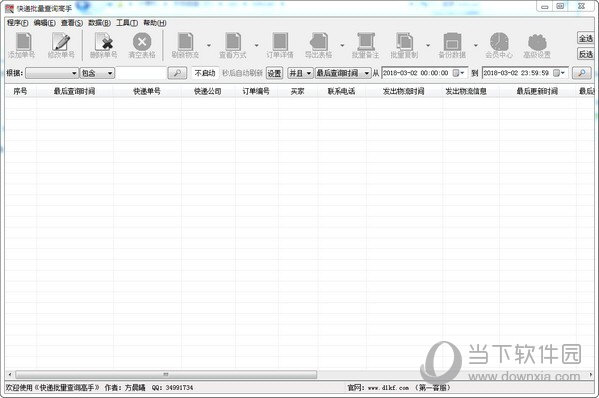Screen dimensions: 599x398
Task: Click the search keyword input field
Action: tap(141, 73)
